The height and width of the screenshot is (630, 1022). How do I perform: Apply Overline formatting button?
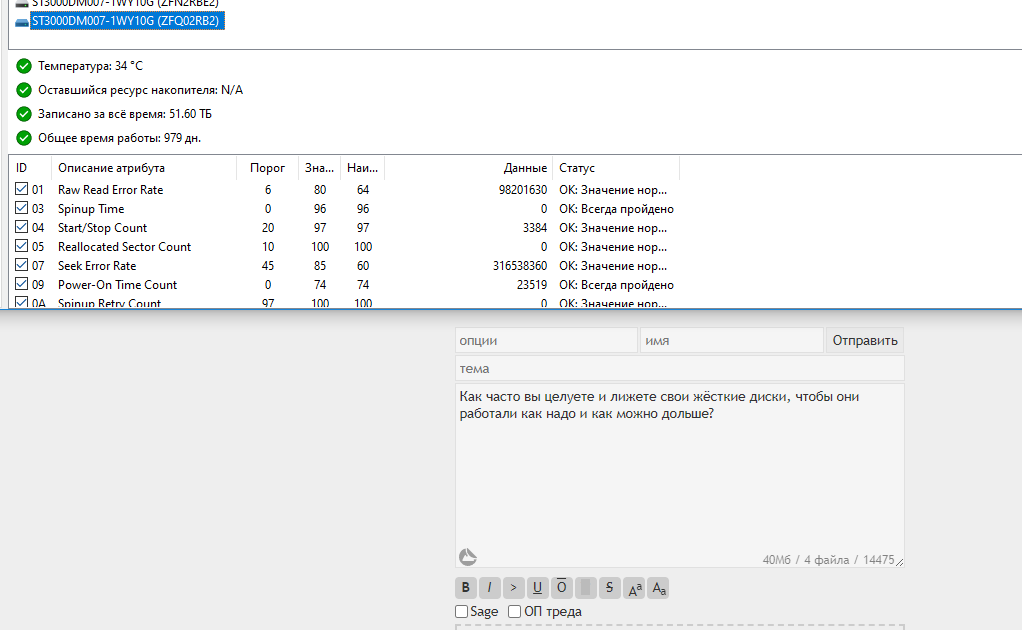562,588
